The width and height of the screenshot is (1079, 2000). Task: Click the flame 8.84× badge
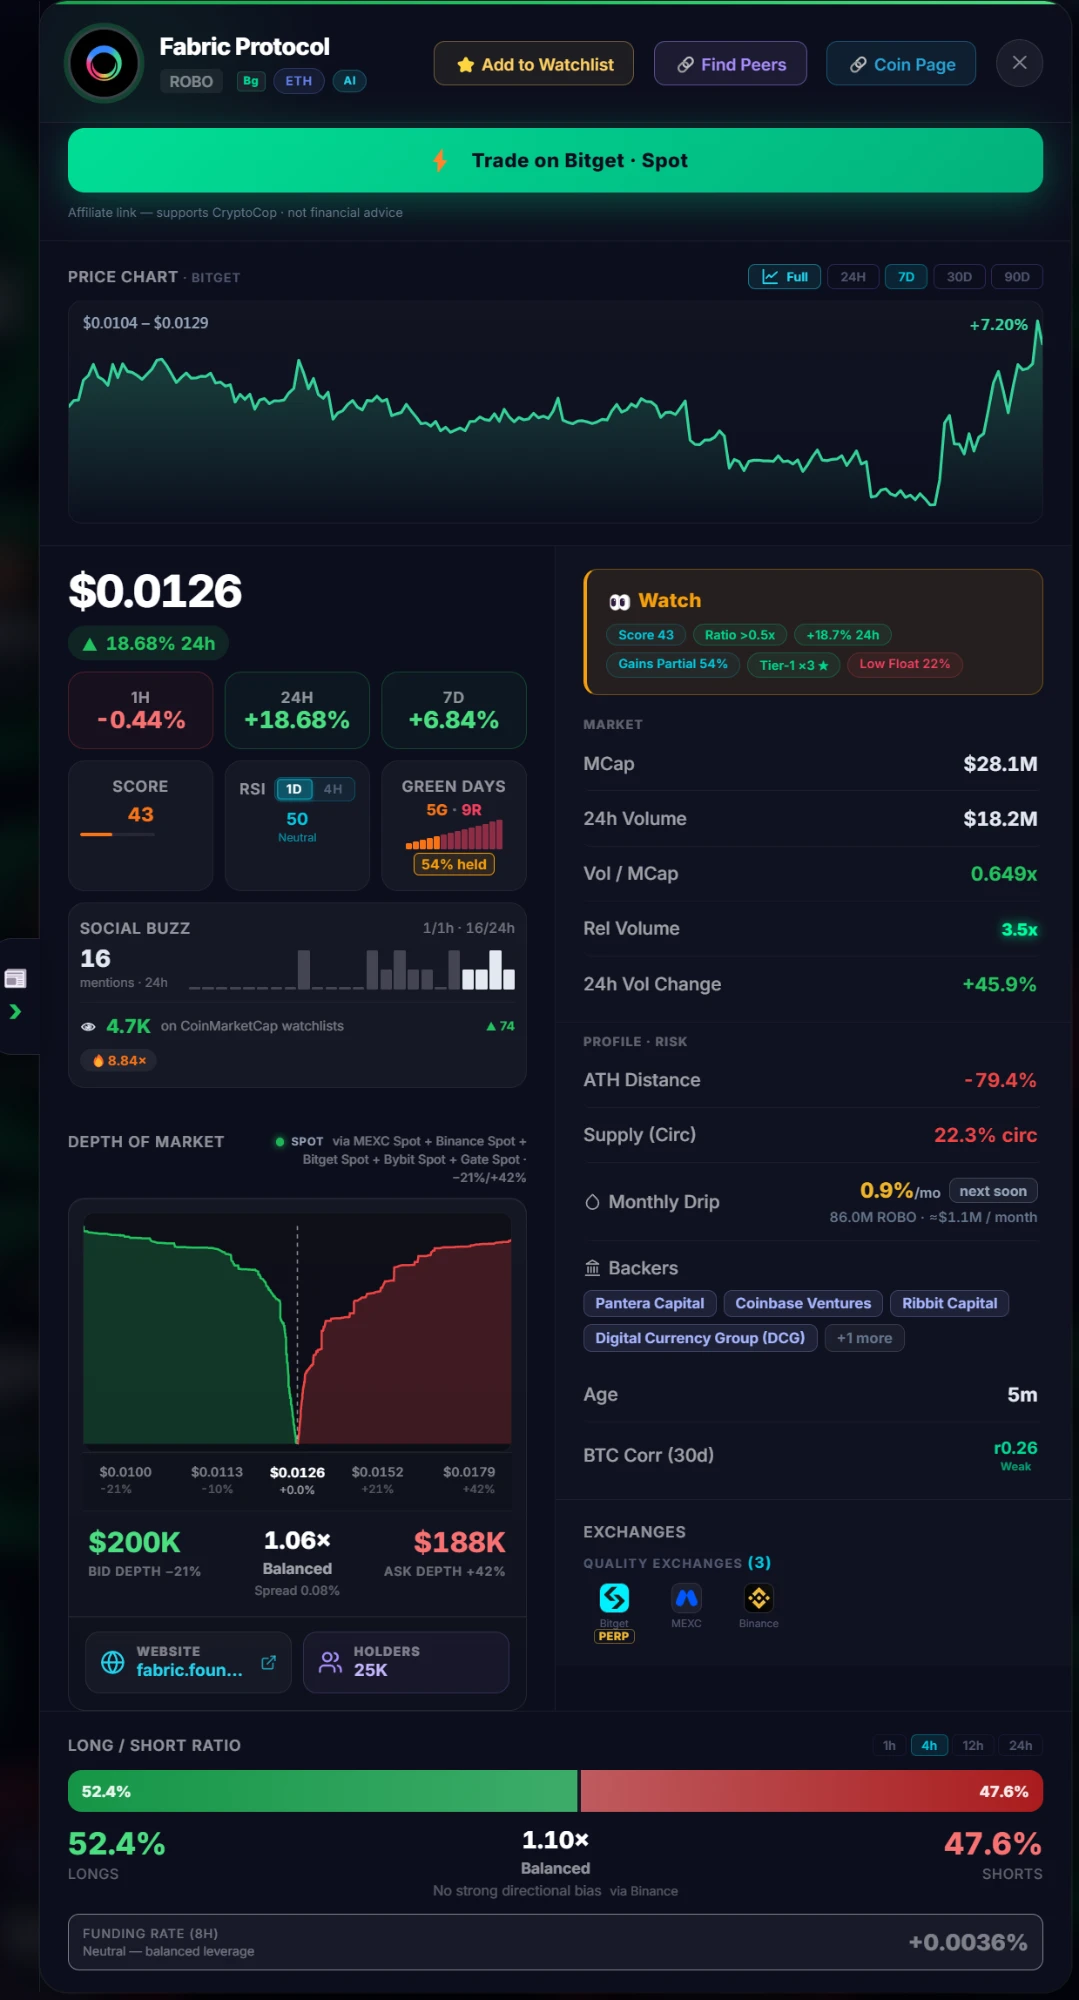pyautogui.click(x=119, y=1060)
